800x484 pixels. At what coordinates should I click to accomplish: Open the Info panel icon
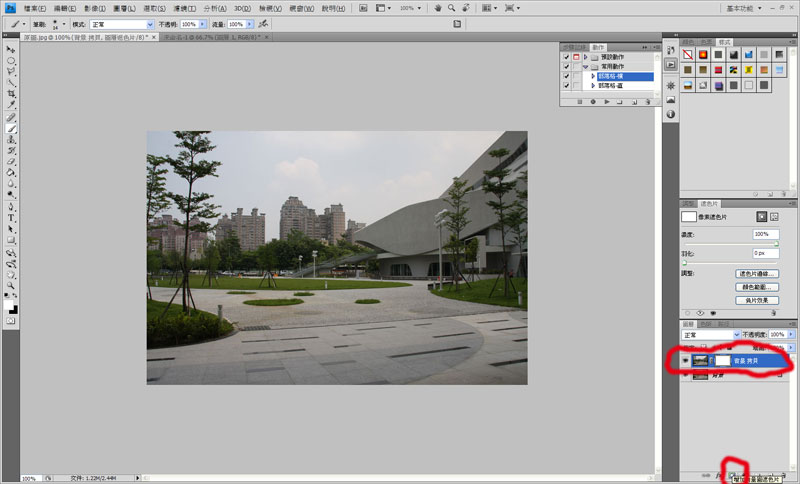pyautogui.click(x=670, y=114)
